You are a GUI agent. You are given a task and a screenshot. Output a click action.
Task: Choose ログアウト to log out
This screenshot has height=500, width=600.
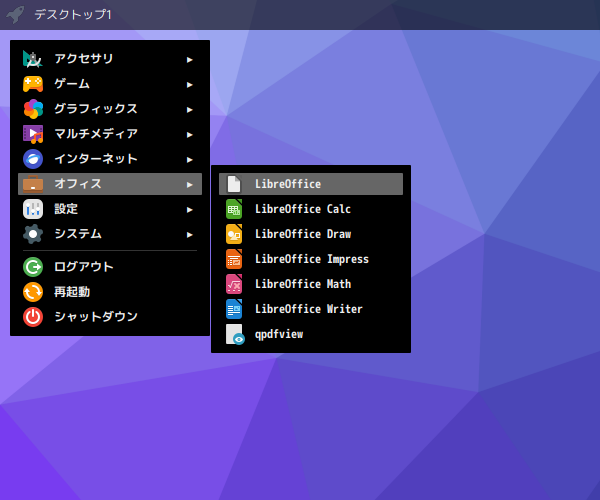[x=110, y=267]
